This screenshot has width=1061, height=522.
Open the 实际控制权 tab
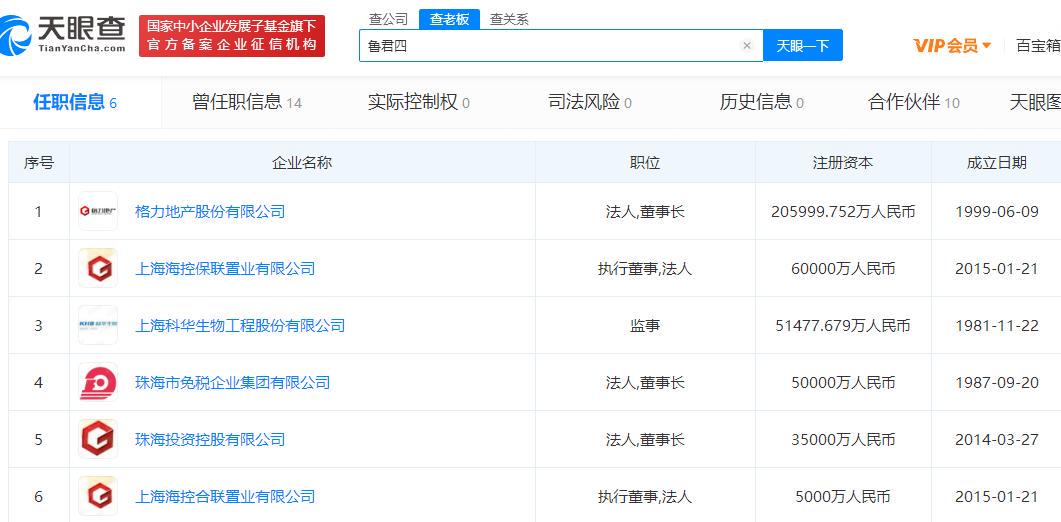tap(418, 102)
